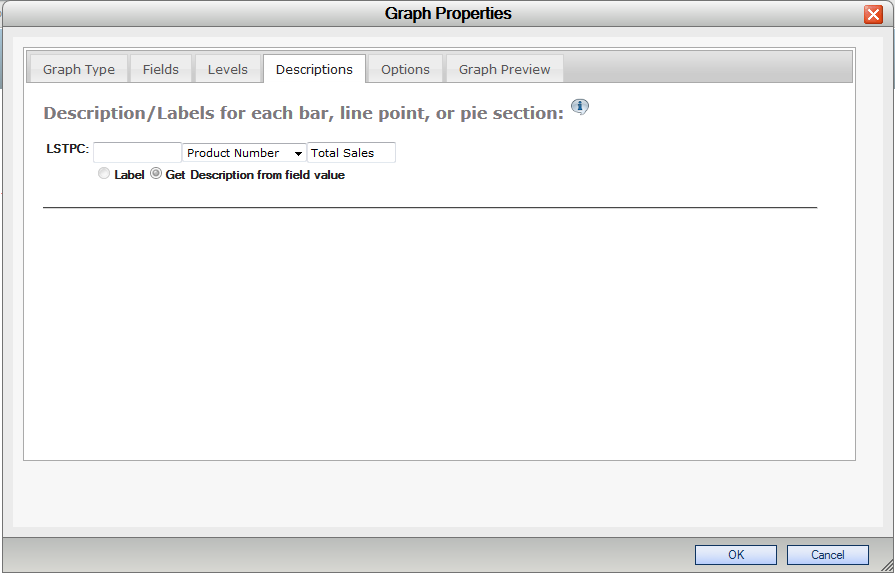The width and height of the screenshot is (895, 573).
Task: Click into the Total Sales text field
Action: tap(351, 152)
